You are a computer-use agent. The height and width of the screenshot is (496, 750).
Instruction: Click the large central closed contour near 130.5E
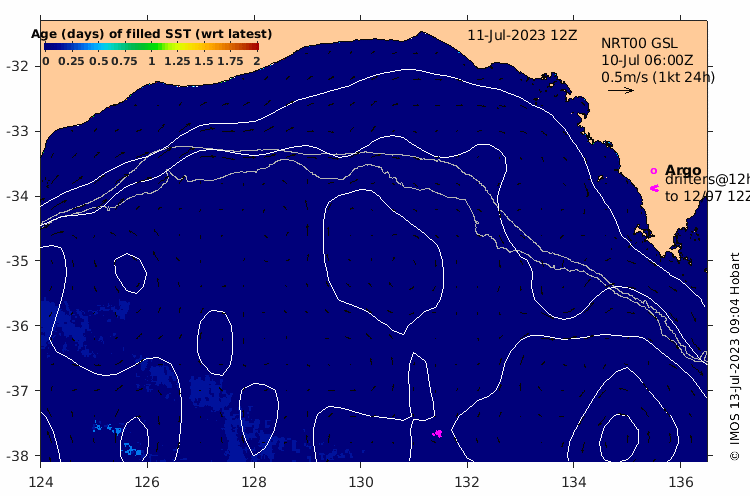pos(383,262)
